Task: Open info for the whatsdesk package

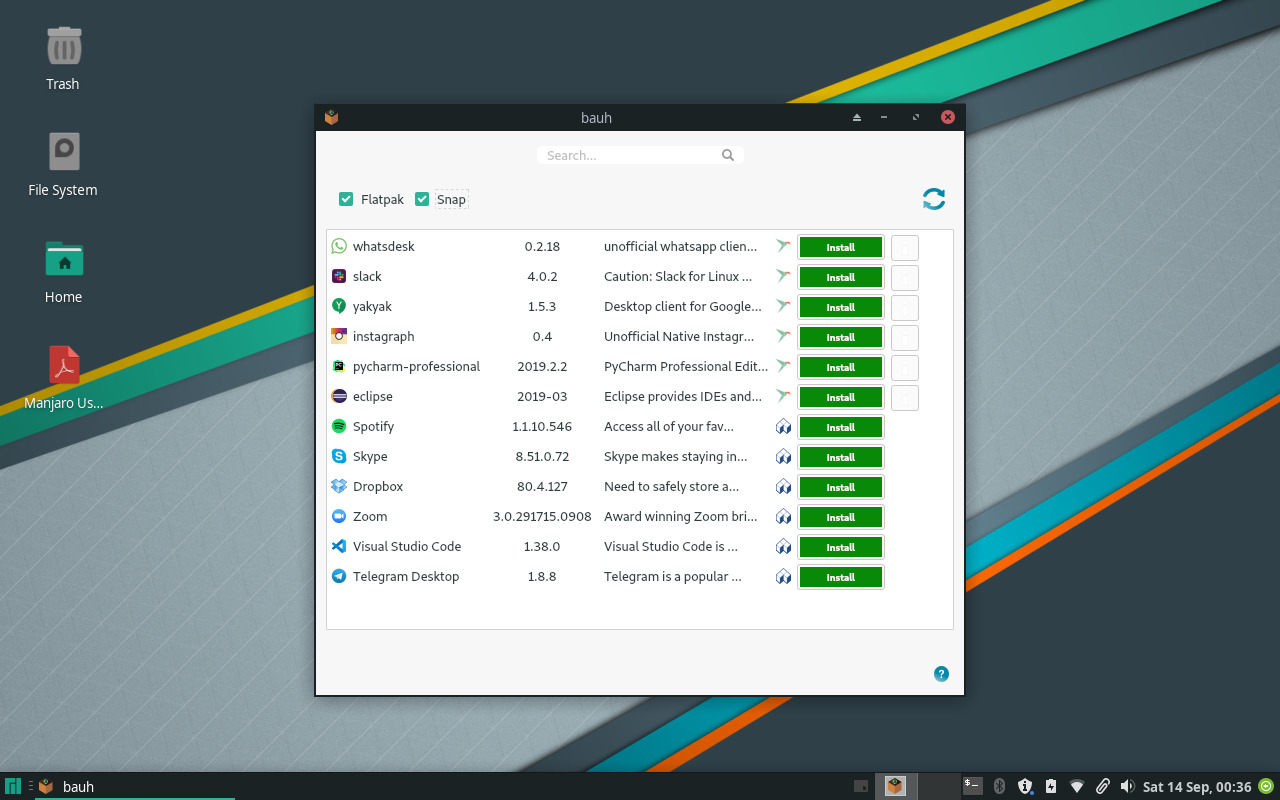Action: coord(904,247)
